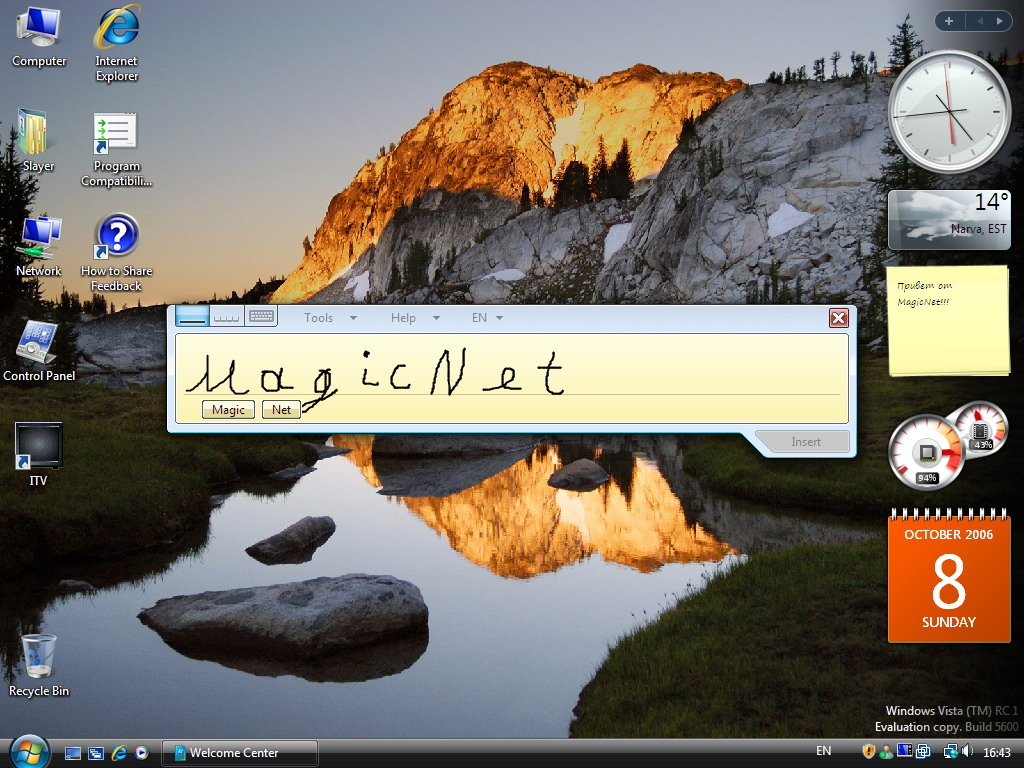Select the Program Compatibility shortcut icon

(x=116, y=150)
